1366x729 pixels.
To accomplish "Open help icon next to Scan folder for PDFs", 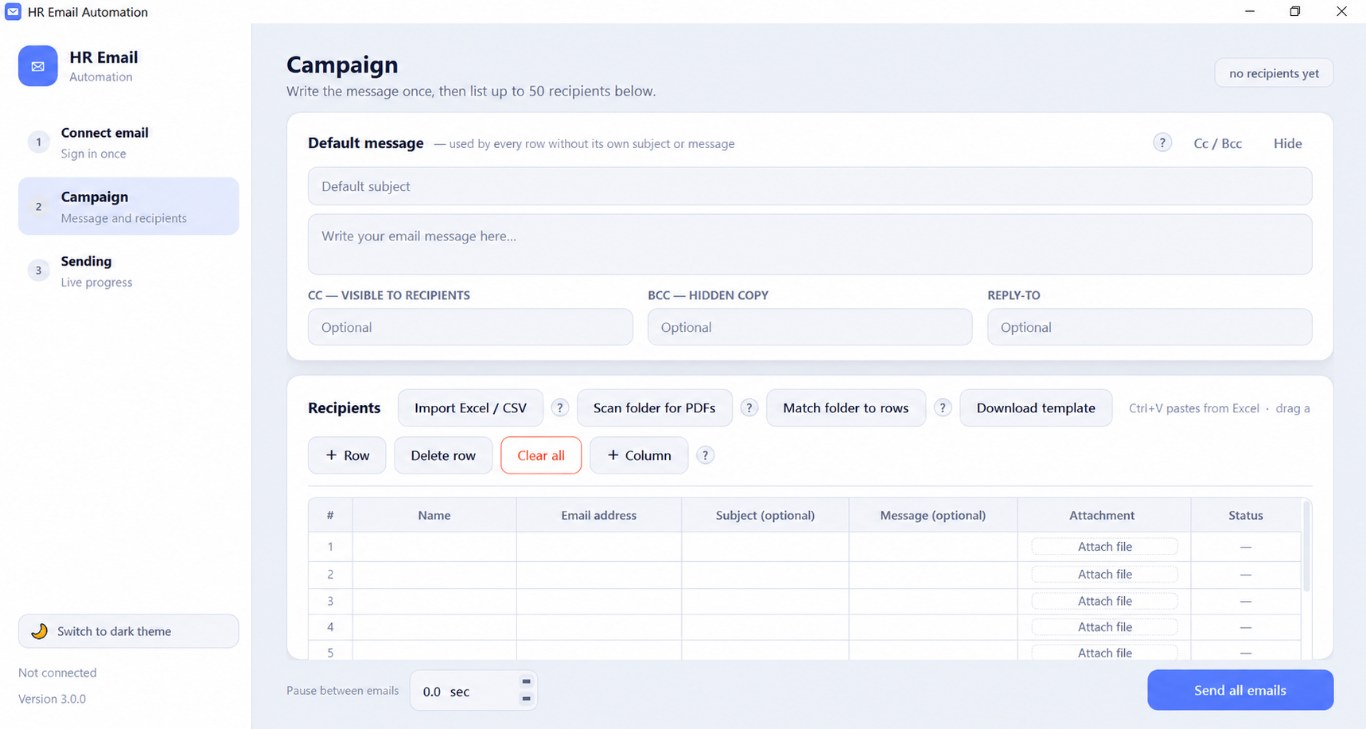I will [x=749, y=408].
